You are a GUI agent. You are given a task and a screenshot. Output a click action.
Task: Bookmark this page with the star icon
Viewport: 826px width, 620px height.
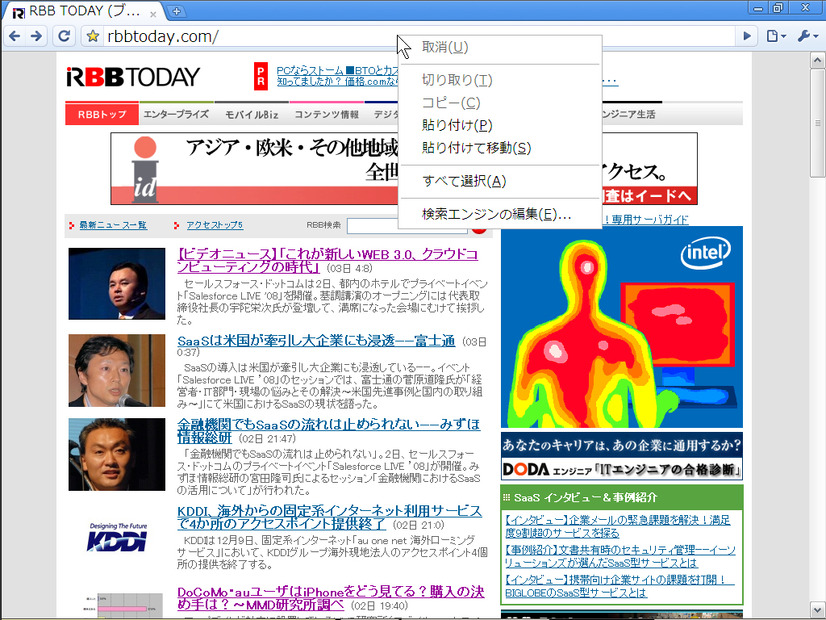click(x=93, y=36)
